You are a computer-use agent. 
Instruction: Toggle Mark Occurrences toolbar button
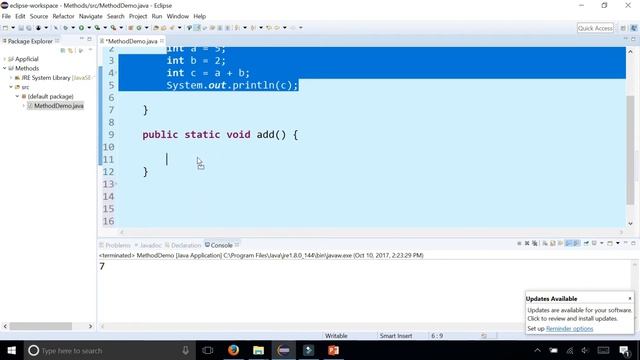(x=198, y=28)
